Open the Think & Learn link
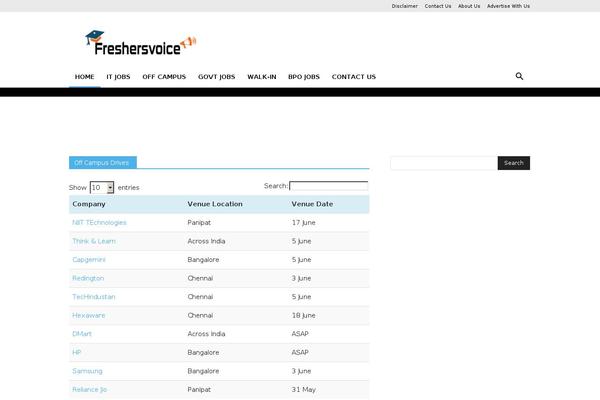This screenshot has width=600, height=400. pos(94,241)
